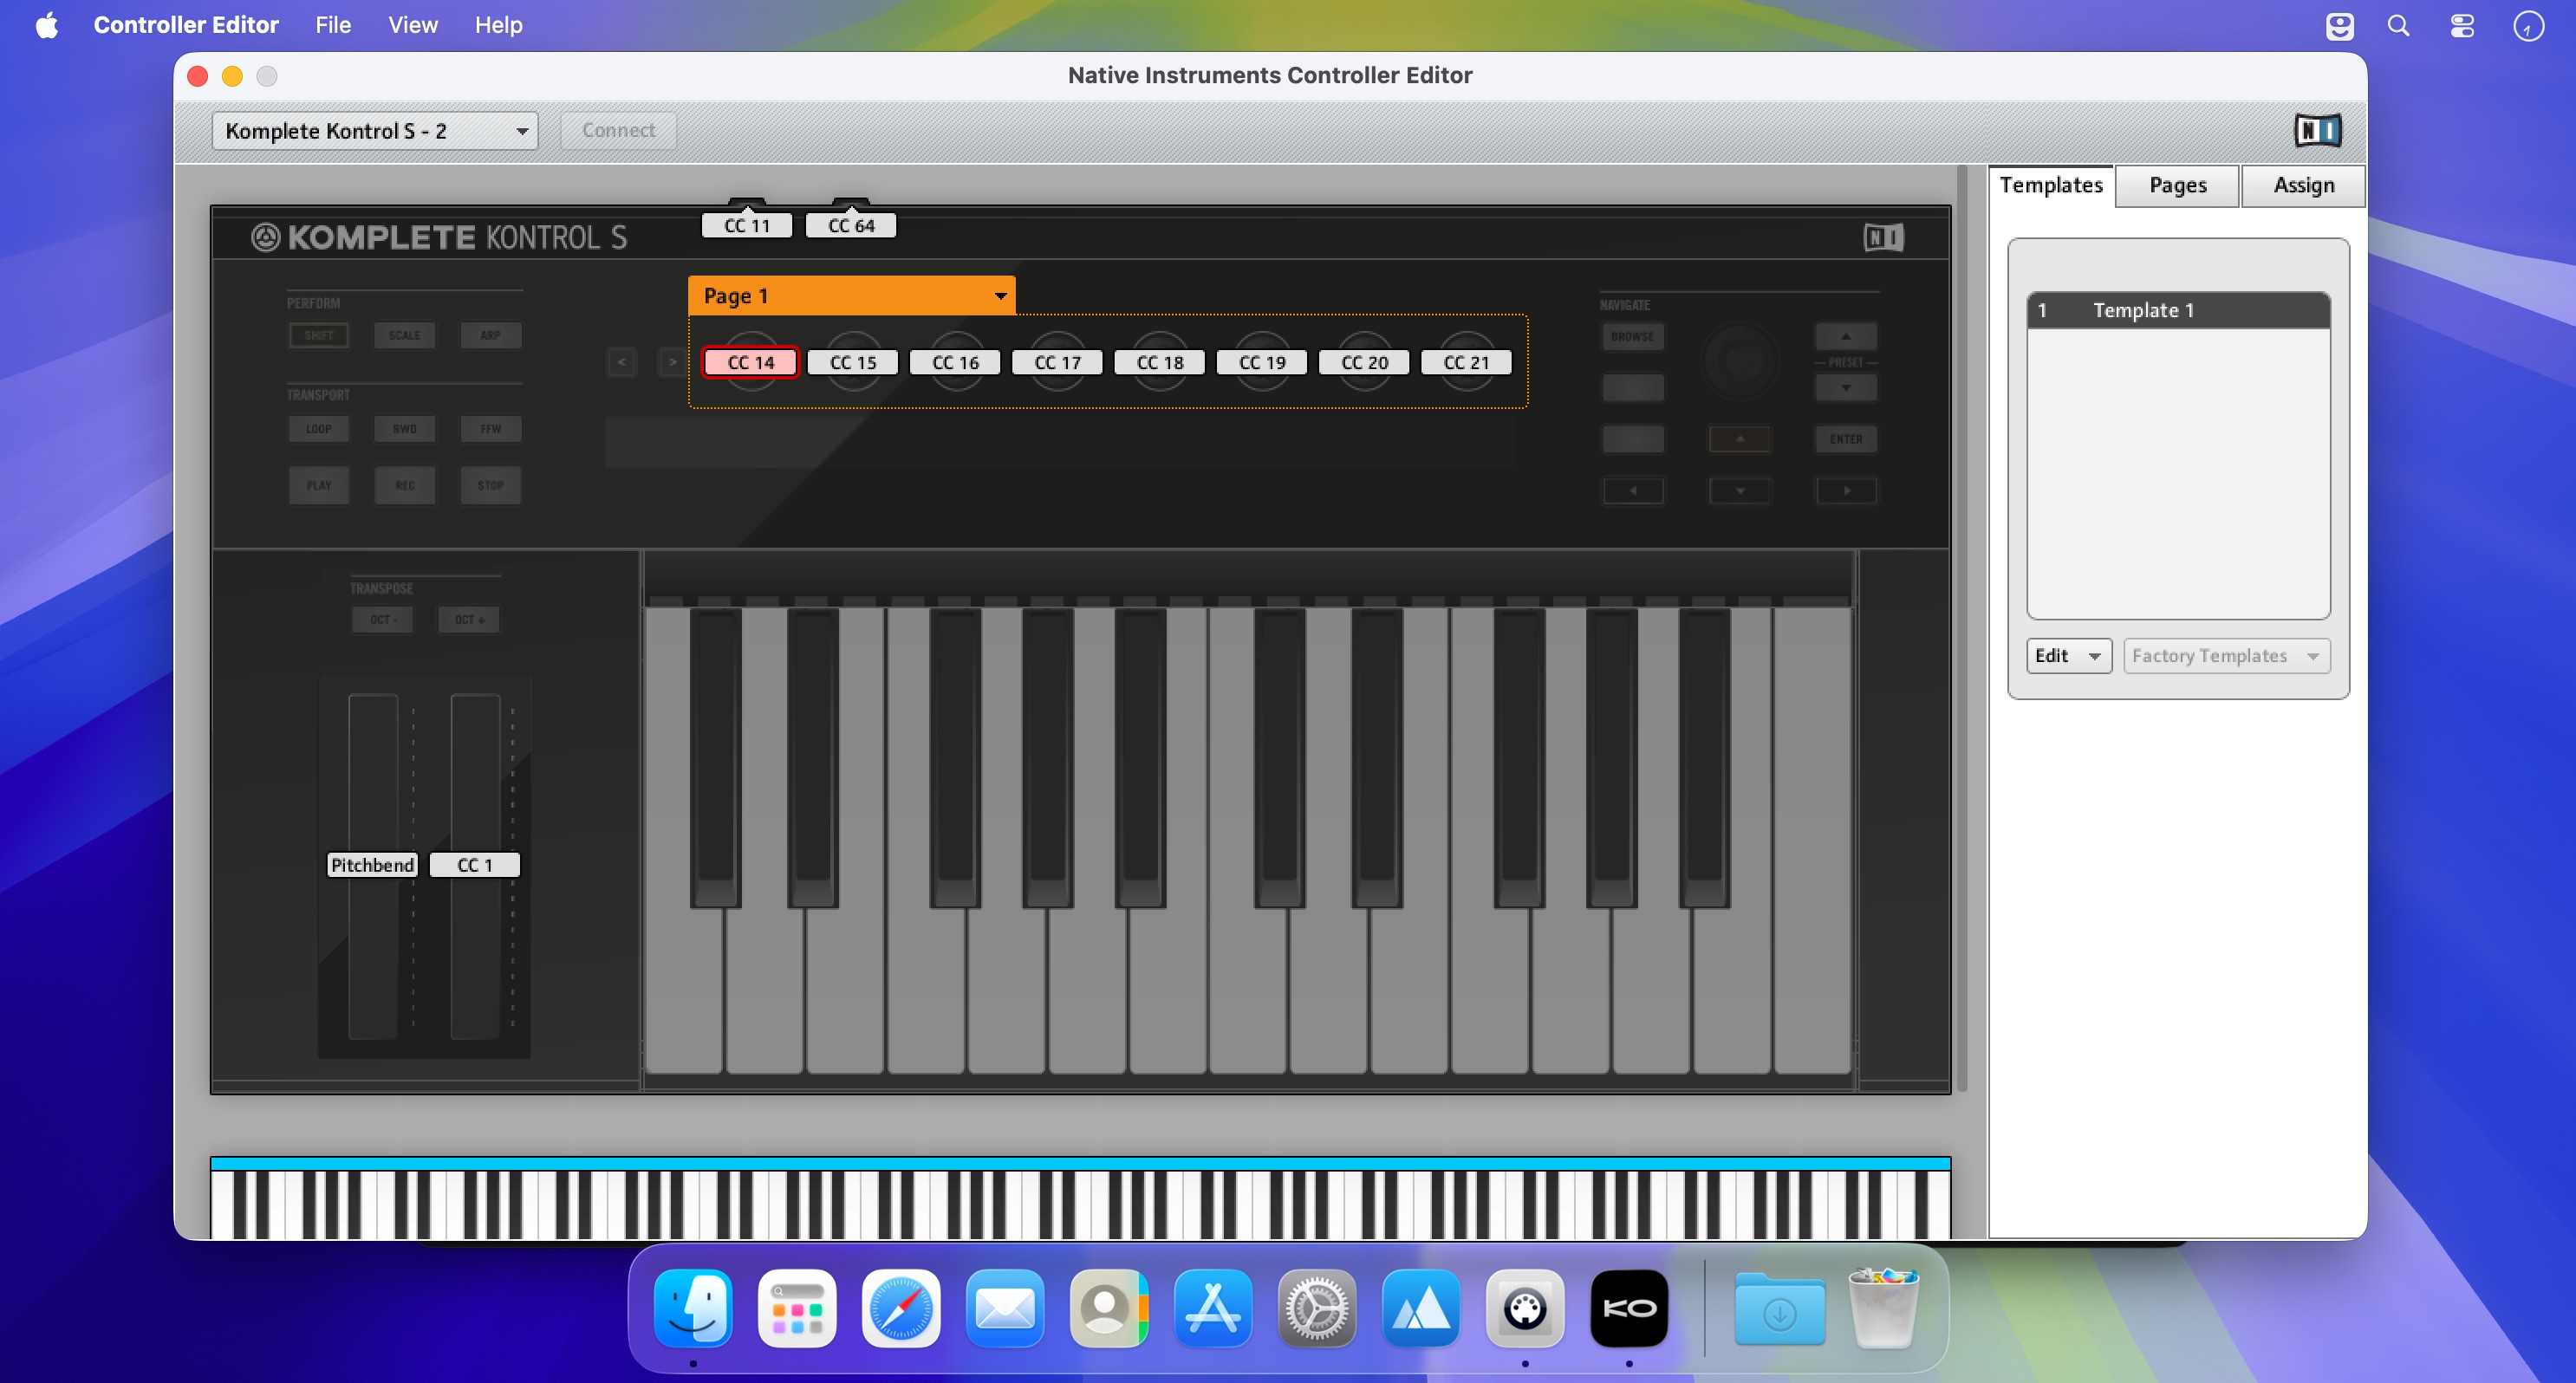2576x1383 pixels.
Task: Select the CC 17 knob
Action: (1057, 362)
